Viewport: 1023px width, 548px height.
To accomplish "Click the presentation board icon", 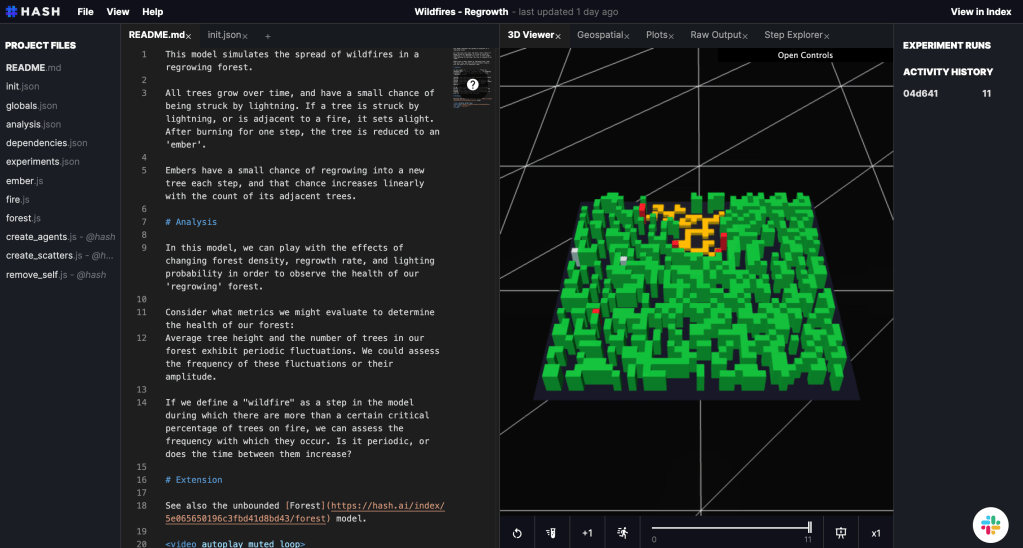I will point(841,533).
